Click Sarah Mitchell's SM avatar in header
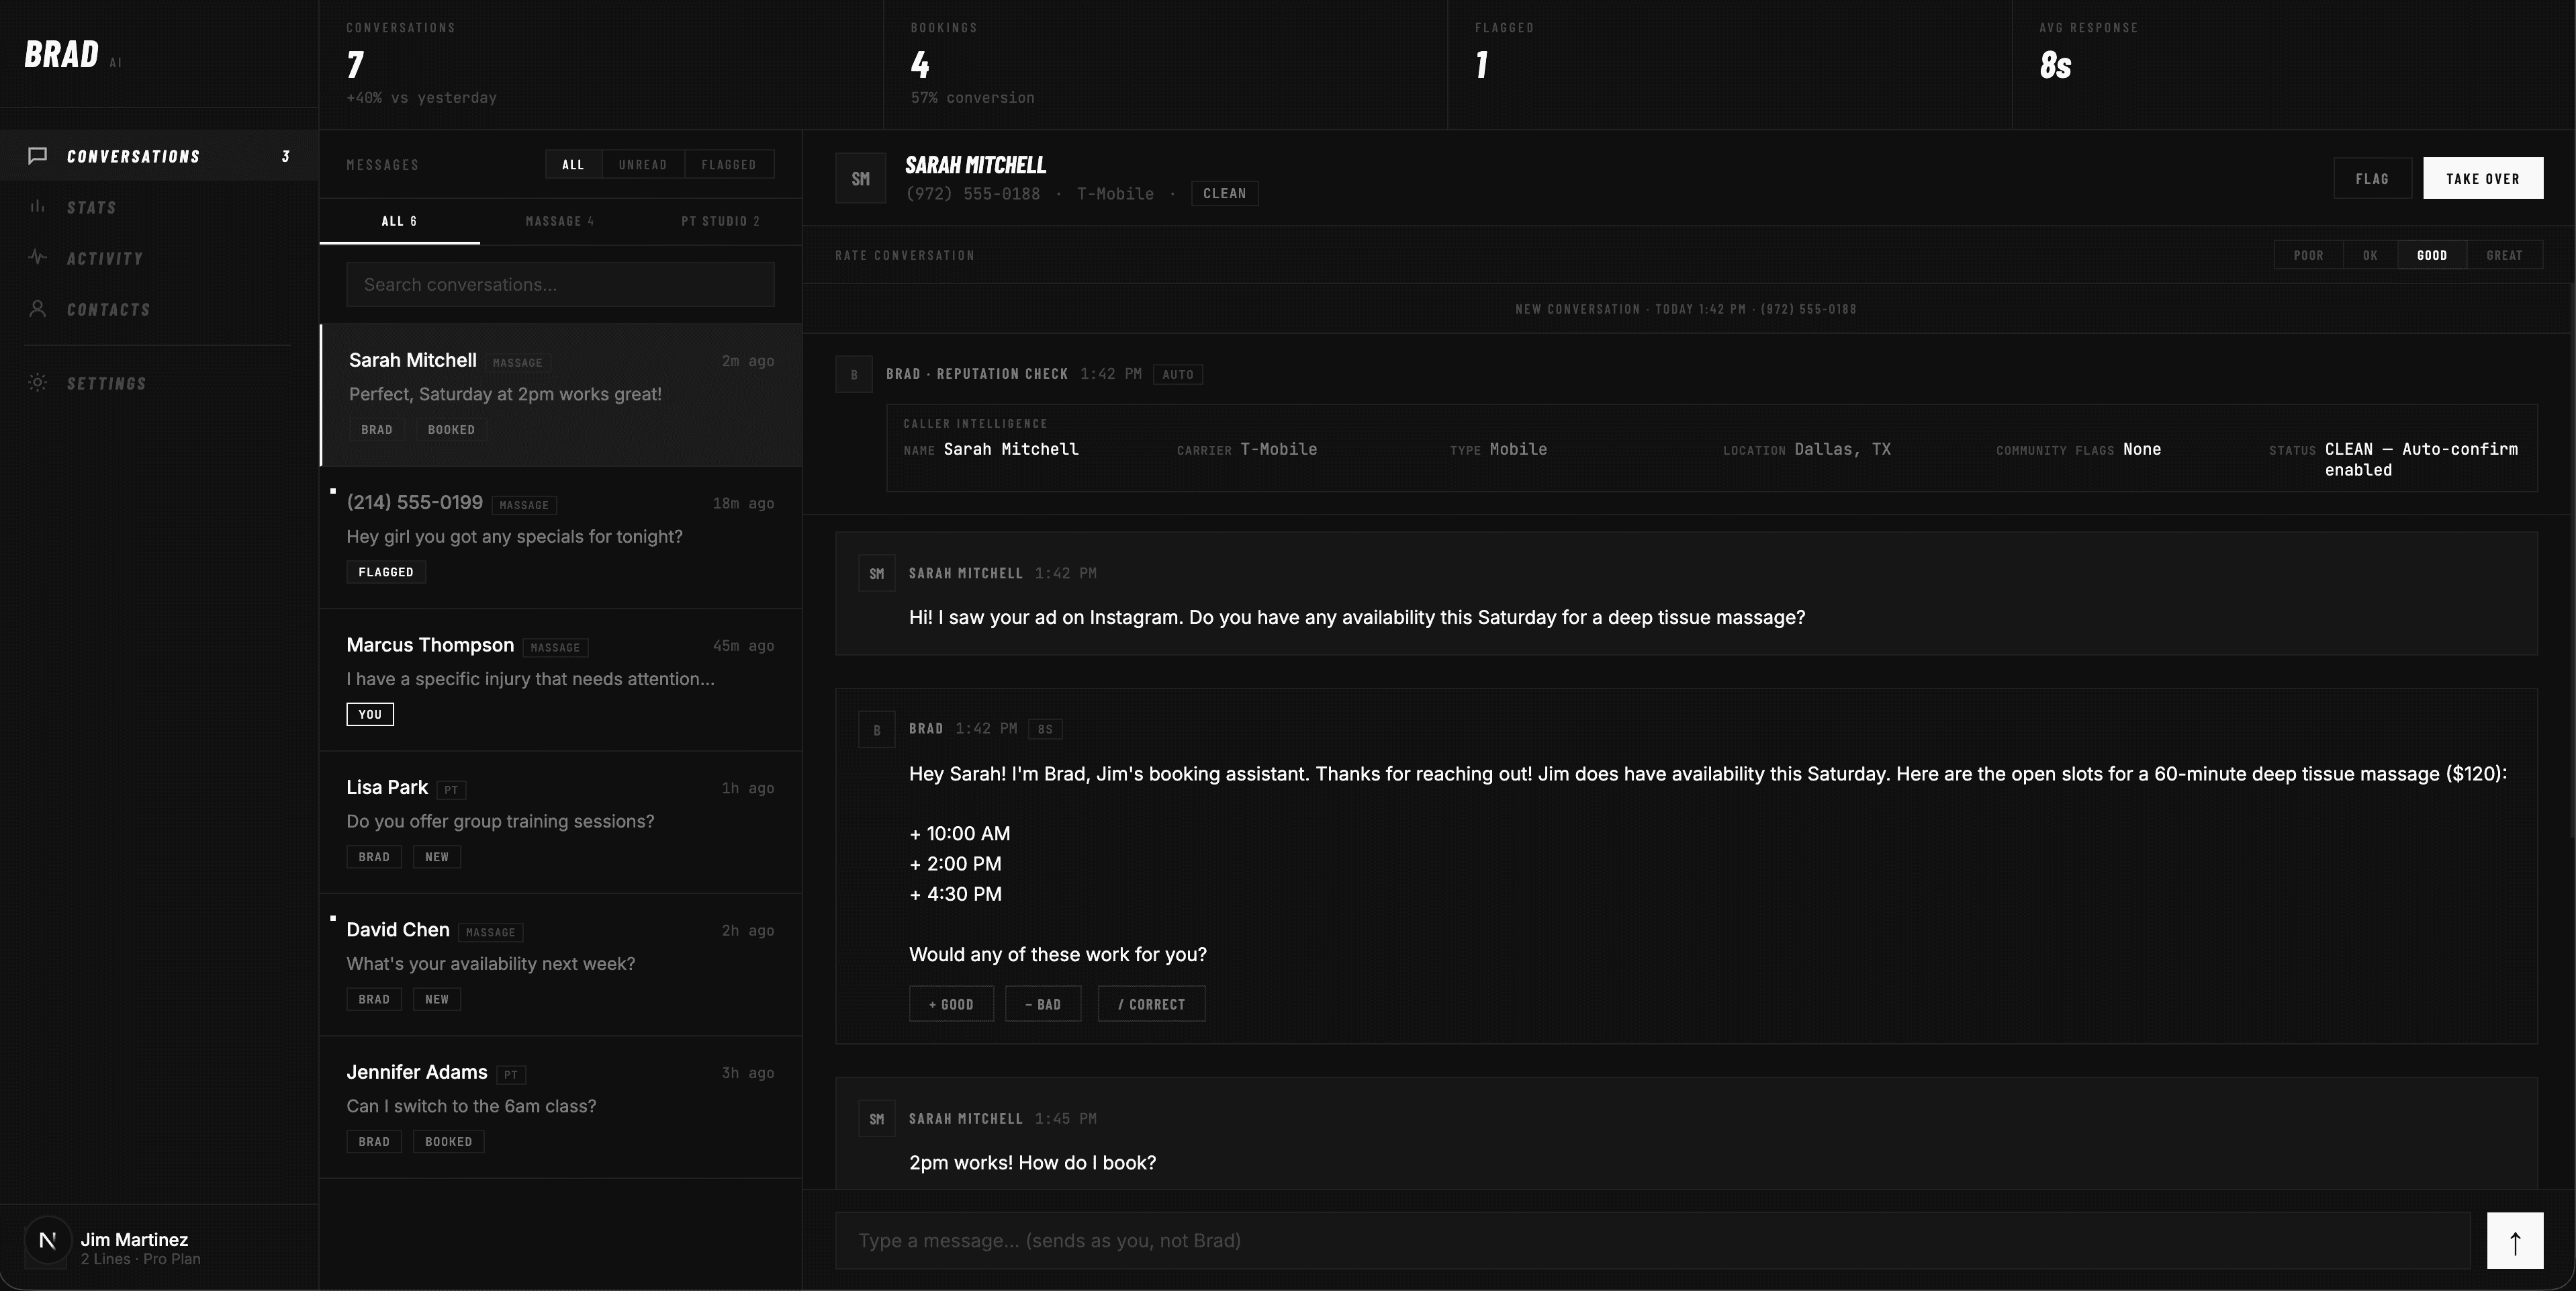 pos(860,179)
